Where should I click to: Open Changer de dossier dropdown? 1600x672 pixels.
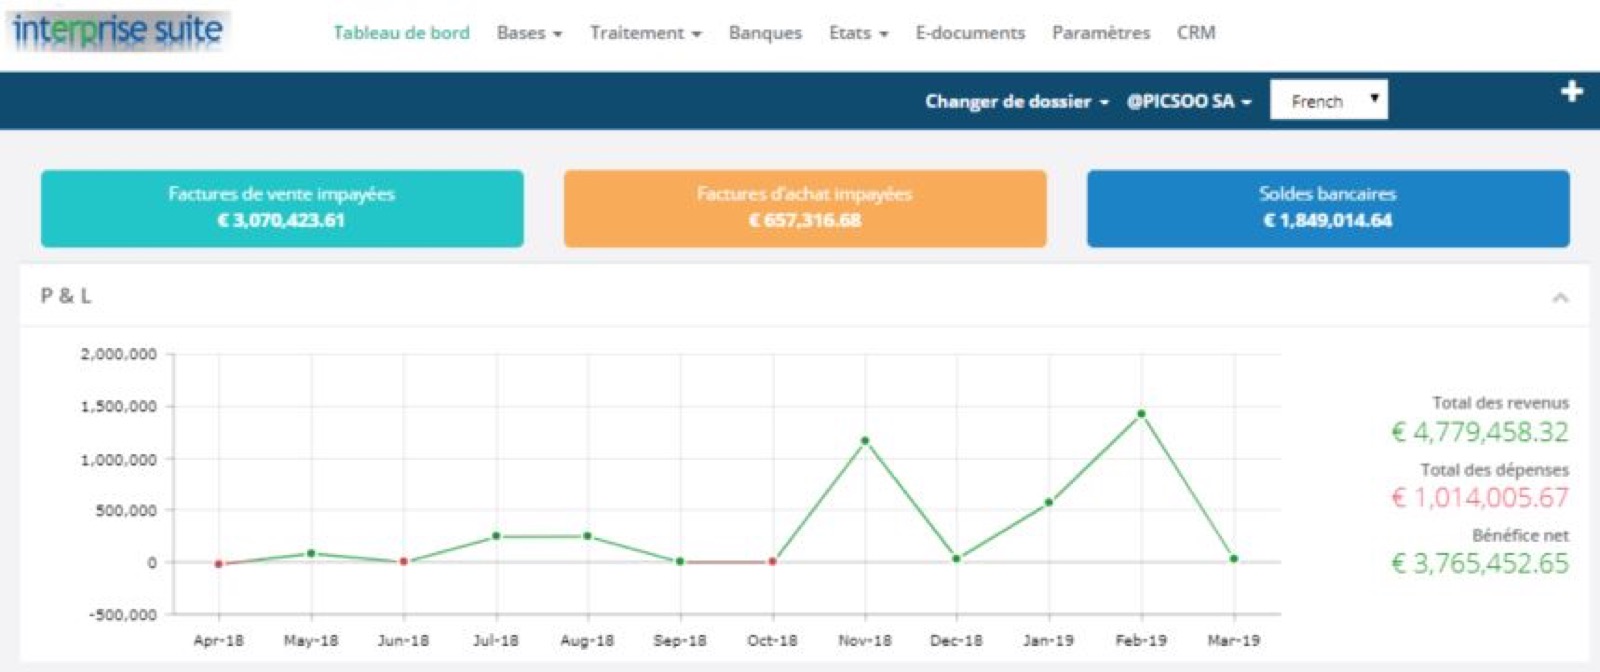tap(1017, 101)
